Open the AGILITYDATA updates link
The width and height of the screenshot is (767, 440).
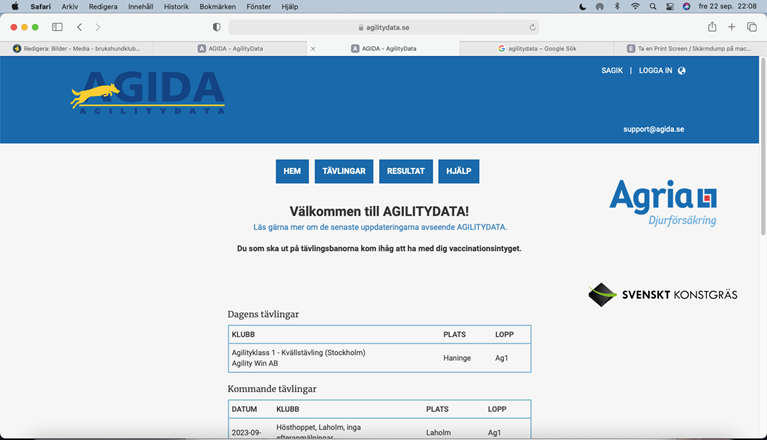(381, 228)
